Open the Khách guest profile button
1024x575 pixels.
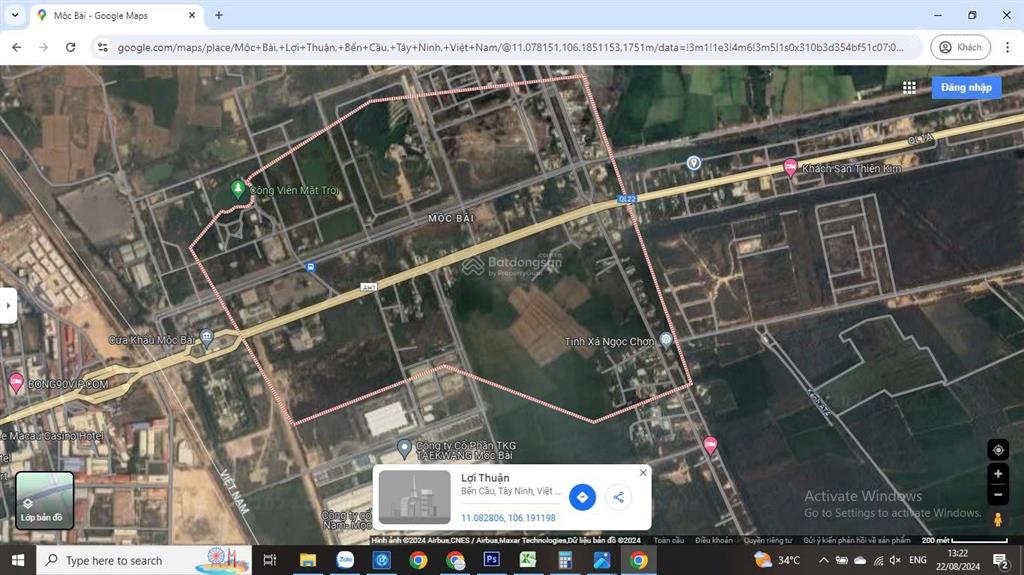click(x=961, y=47)
